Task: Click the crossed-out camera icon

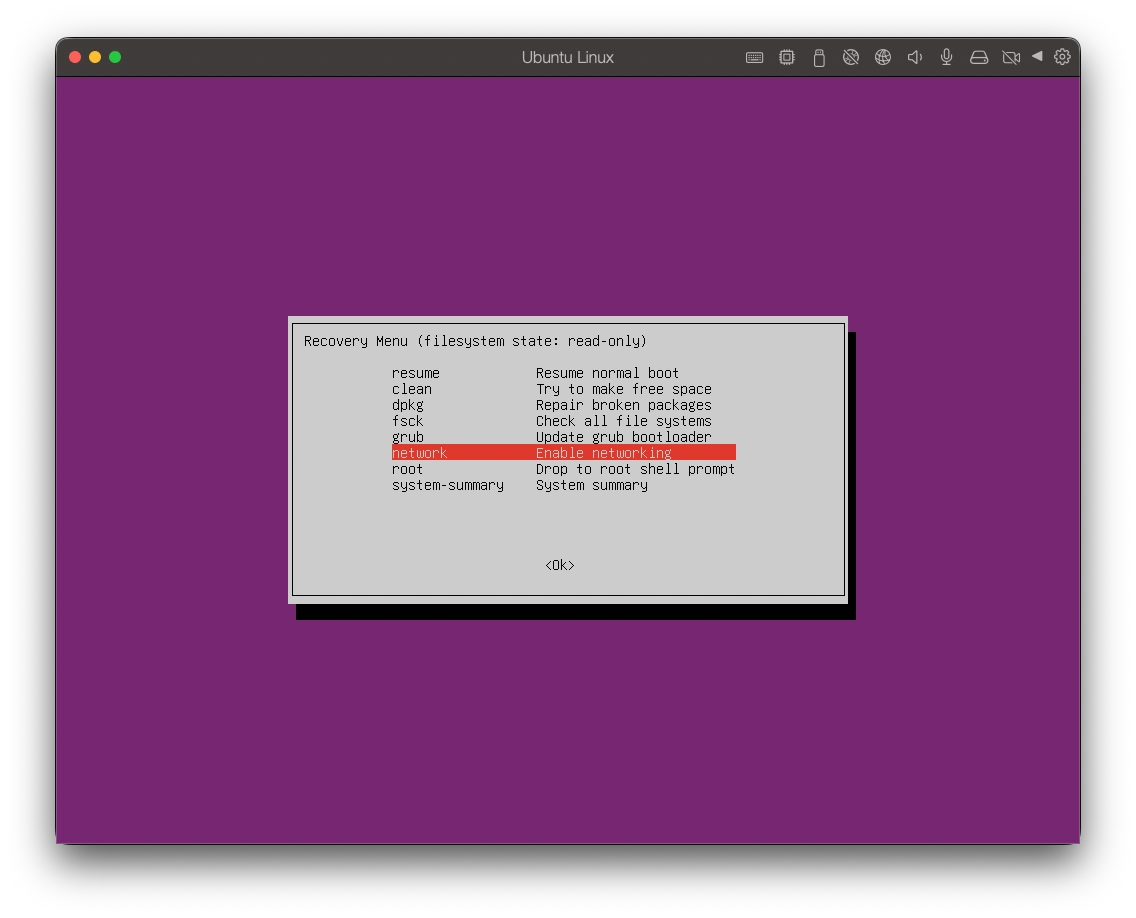Action: pyautogui.click(x=1011, y=57)
